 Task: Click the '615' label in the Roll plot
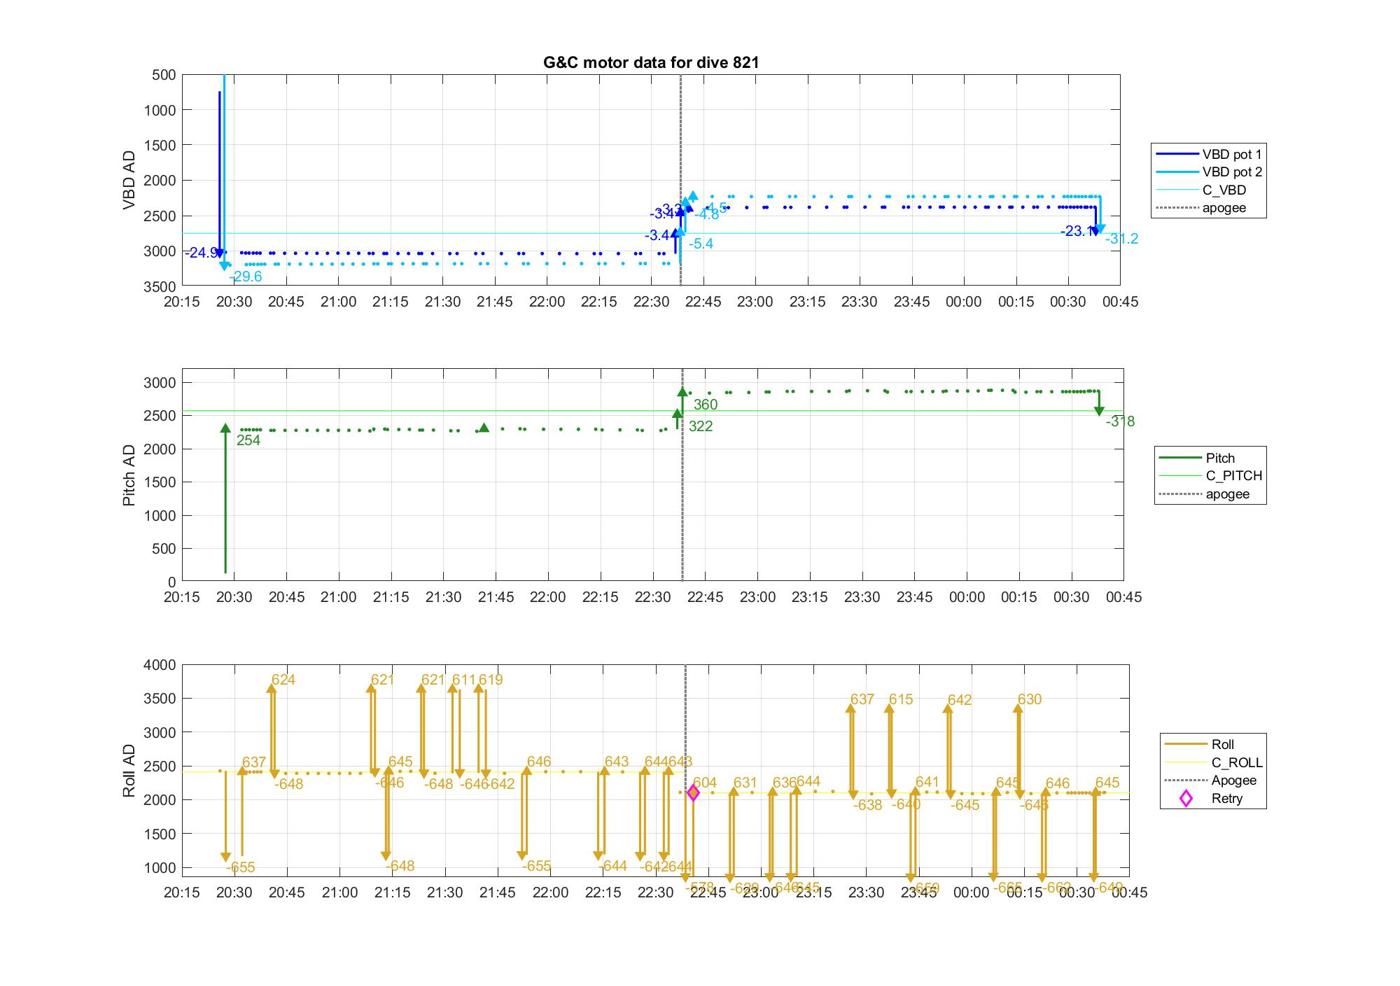901,700
